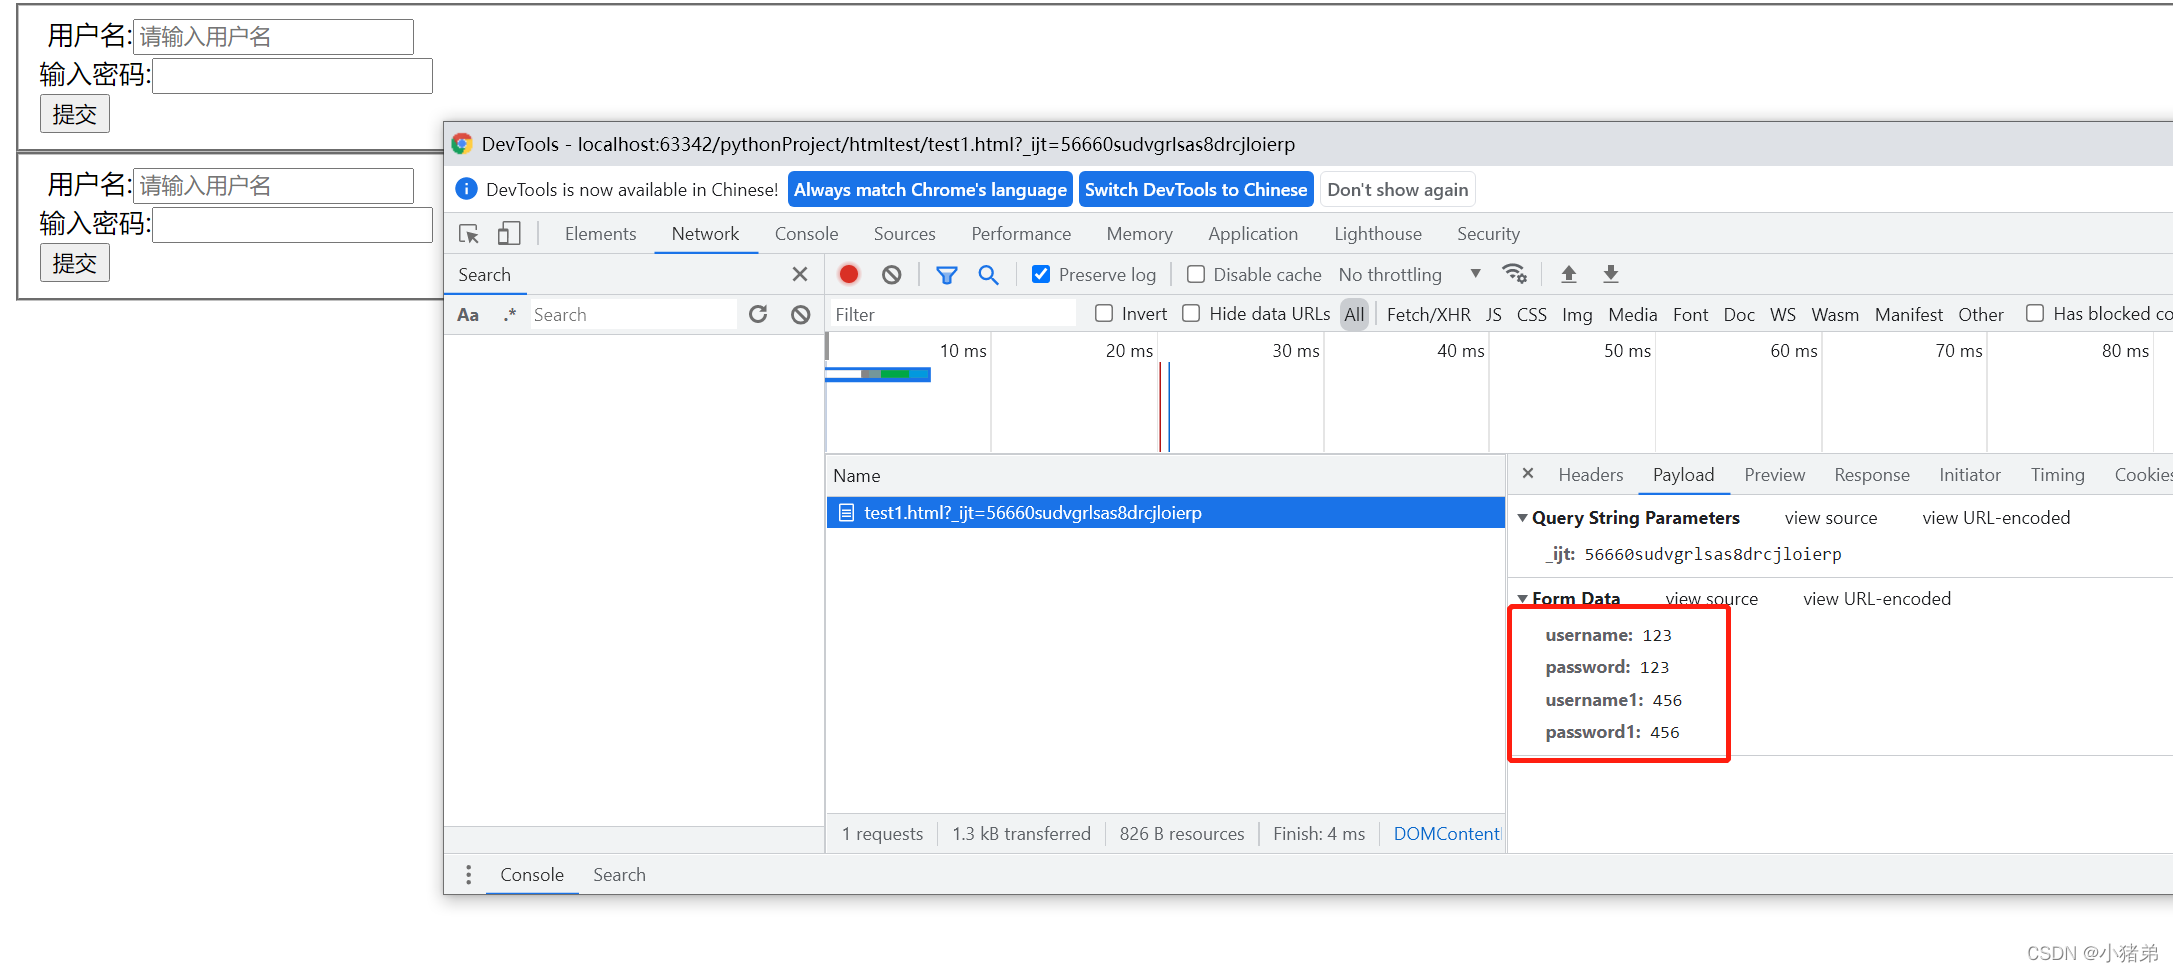Click first form username input field
Image resolution: width=2173 pixels, height=972 pixels.
click(273, 37)
